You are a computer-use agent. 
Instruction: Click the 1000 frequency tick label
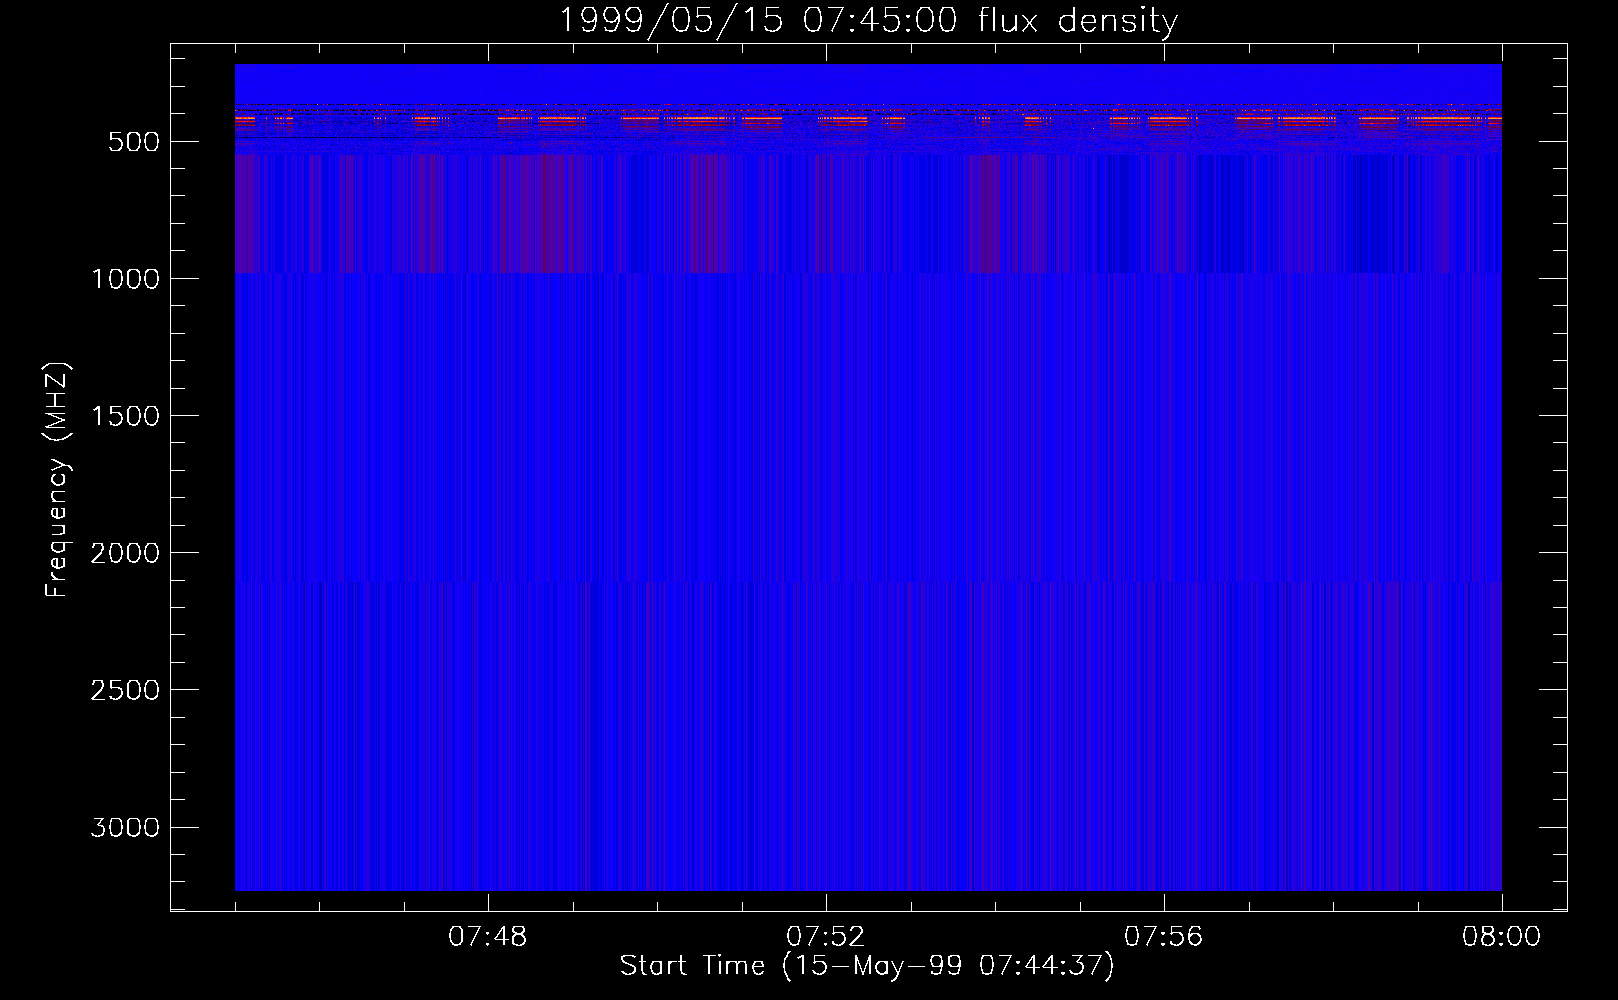click(125, 279)
